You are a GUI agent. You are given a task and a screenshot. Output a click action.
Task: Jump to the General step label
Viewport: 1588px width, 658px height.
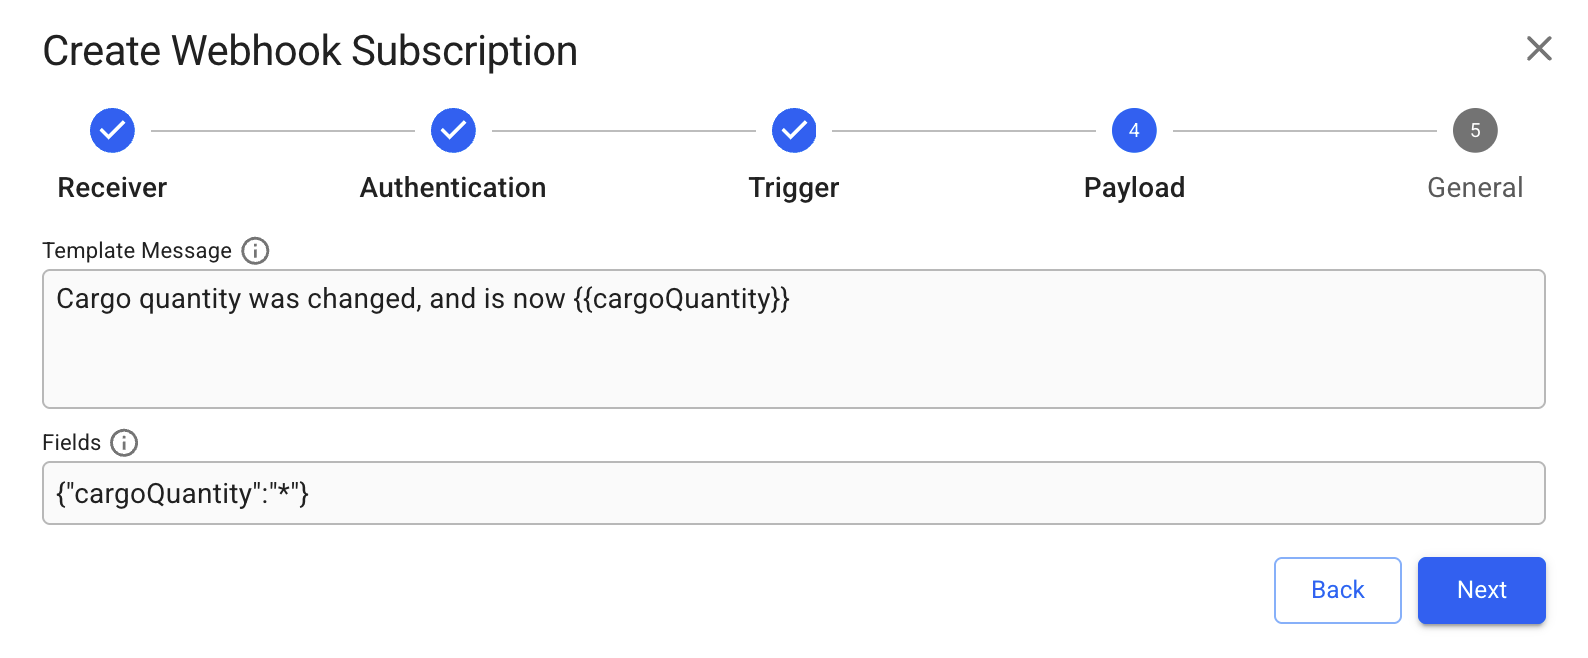(x=1475, y=188)
